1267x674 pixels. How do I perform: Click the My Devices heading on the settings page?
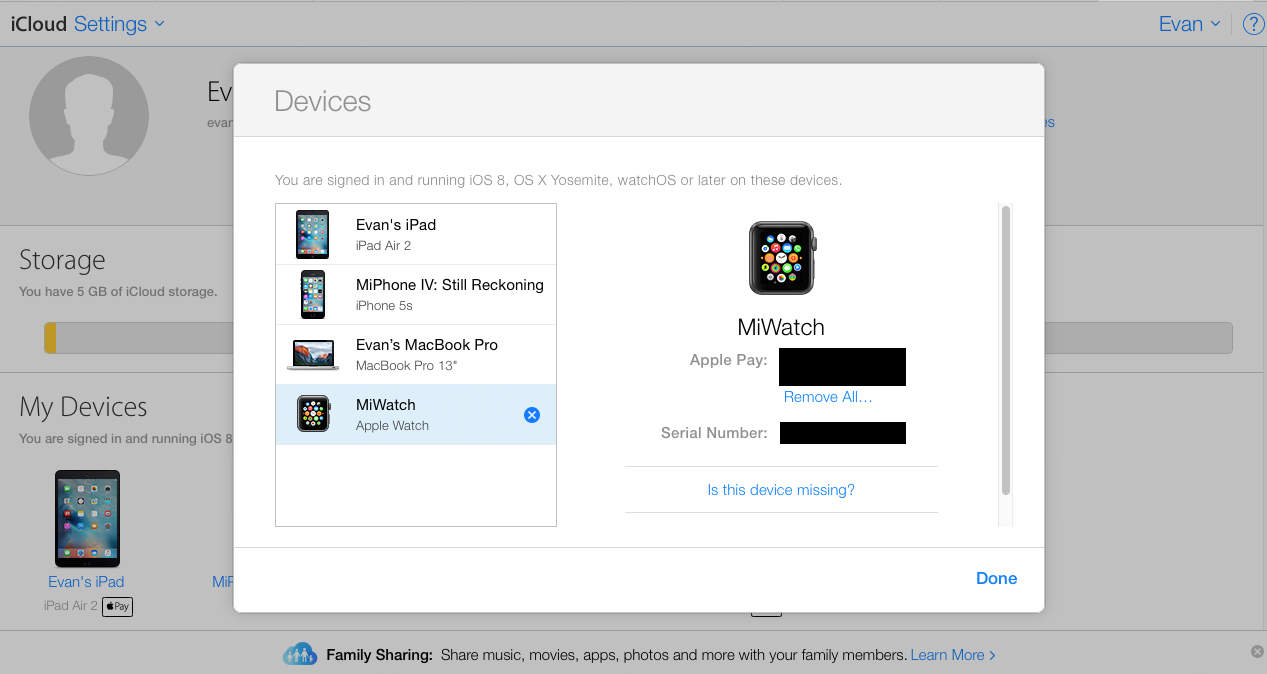[x=83, y=407]
